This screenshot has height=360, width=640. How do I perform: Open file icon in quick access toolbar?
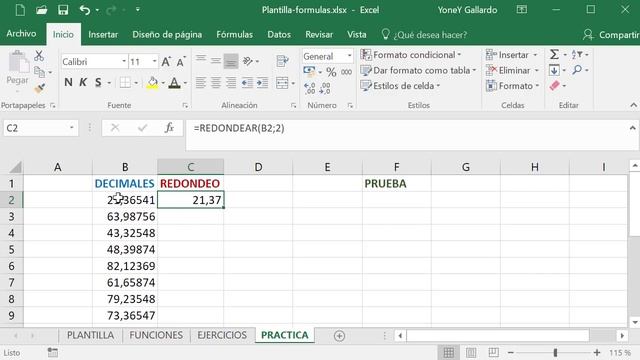[41, 10]
